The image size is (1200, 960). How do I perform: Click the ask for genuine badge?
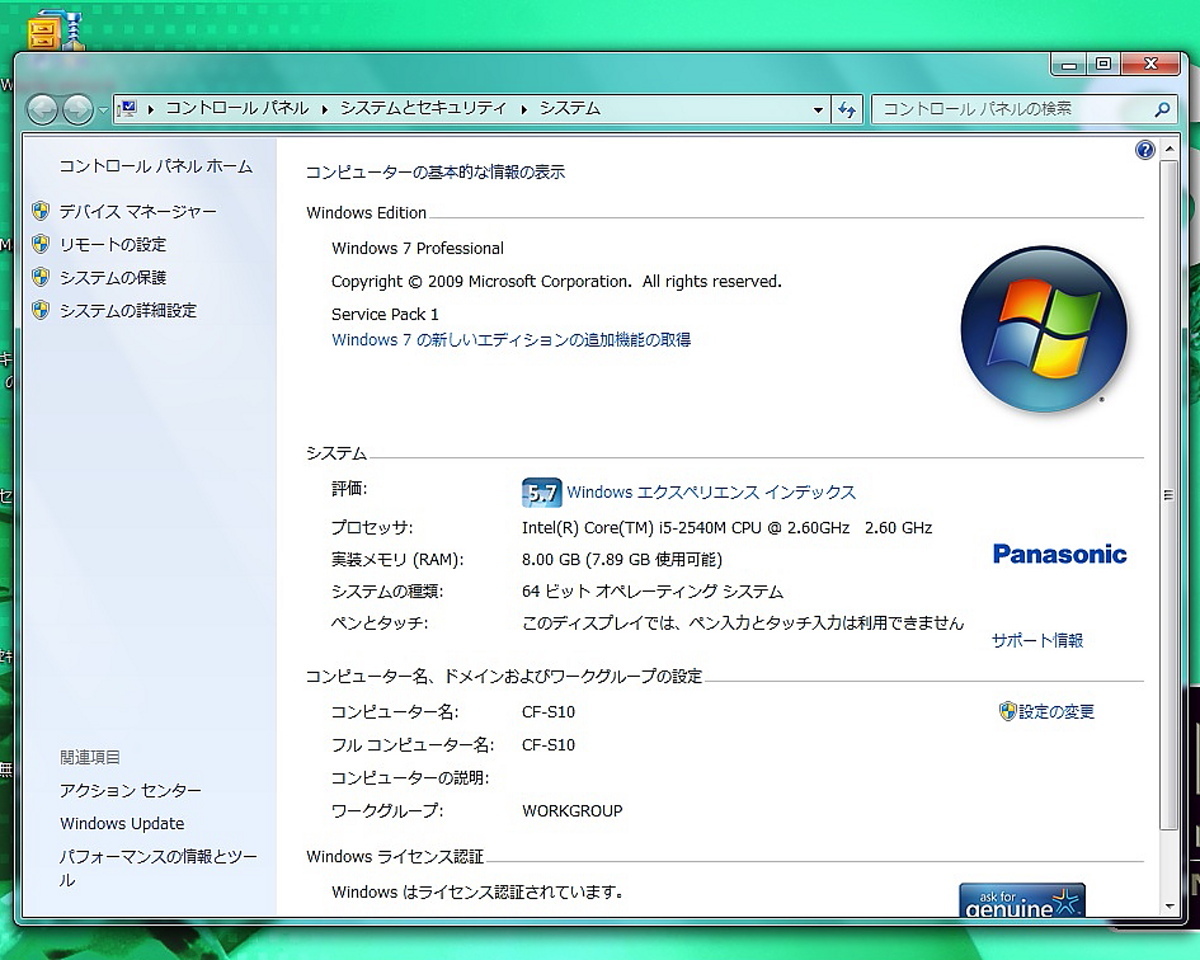[x=1022, y=900]
